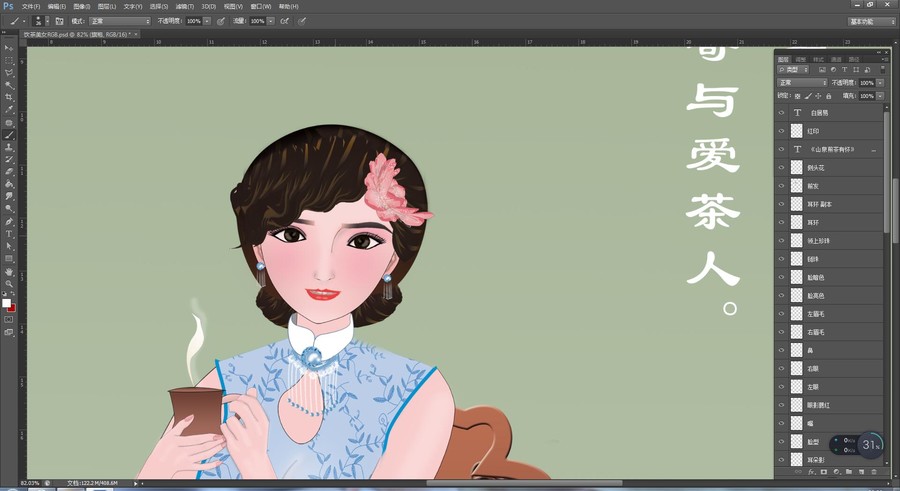900x491 pixels.
Task: Open the brush preset picker dropdown
Action: click(x=47, y=21)
